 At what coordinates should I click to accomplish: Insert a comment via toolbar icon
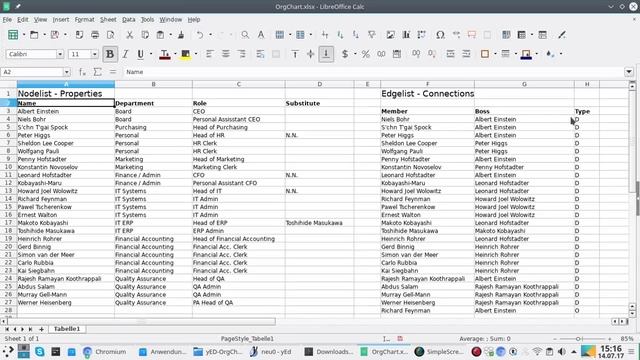[x=472, y=35]
